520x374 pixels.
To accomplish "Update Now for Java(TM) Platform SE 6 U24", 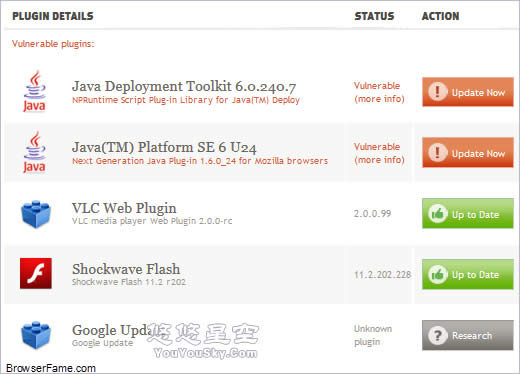I will 468,153.
